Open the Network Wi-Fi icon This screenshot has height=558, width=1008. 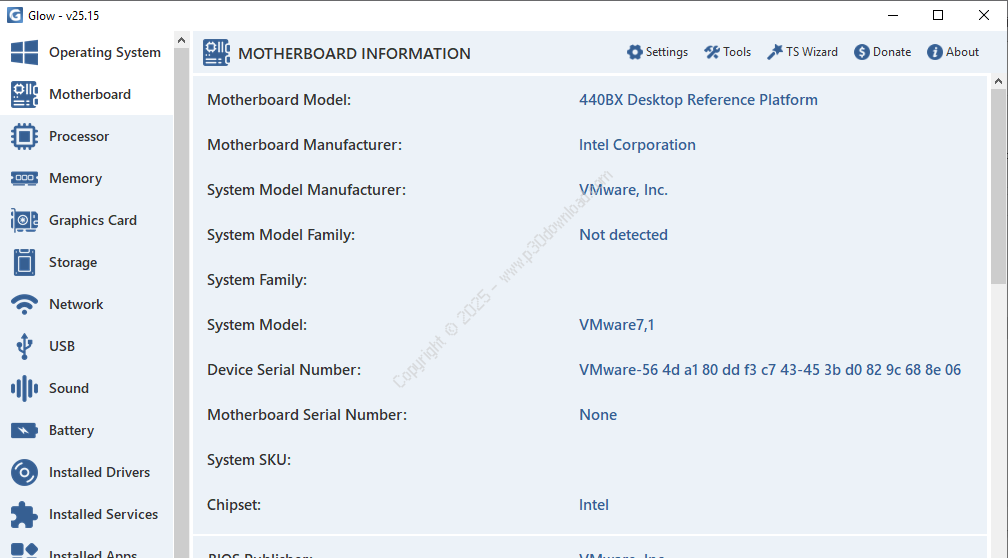click(24, 305)
